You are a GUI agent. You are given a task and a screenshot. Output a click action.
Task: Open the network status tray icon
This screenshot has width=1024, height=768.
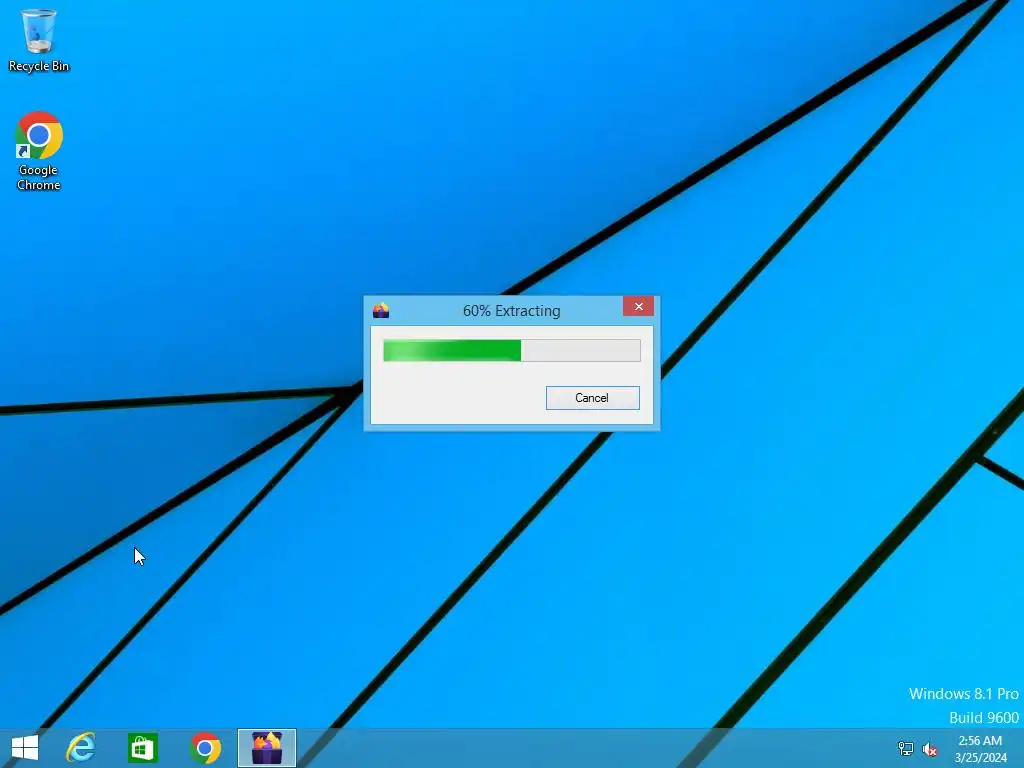906,749
